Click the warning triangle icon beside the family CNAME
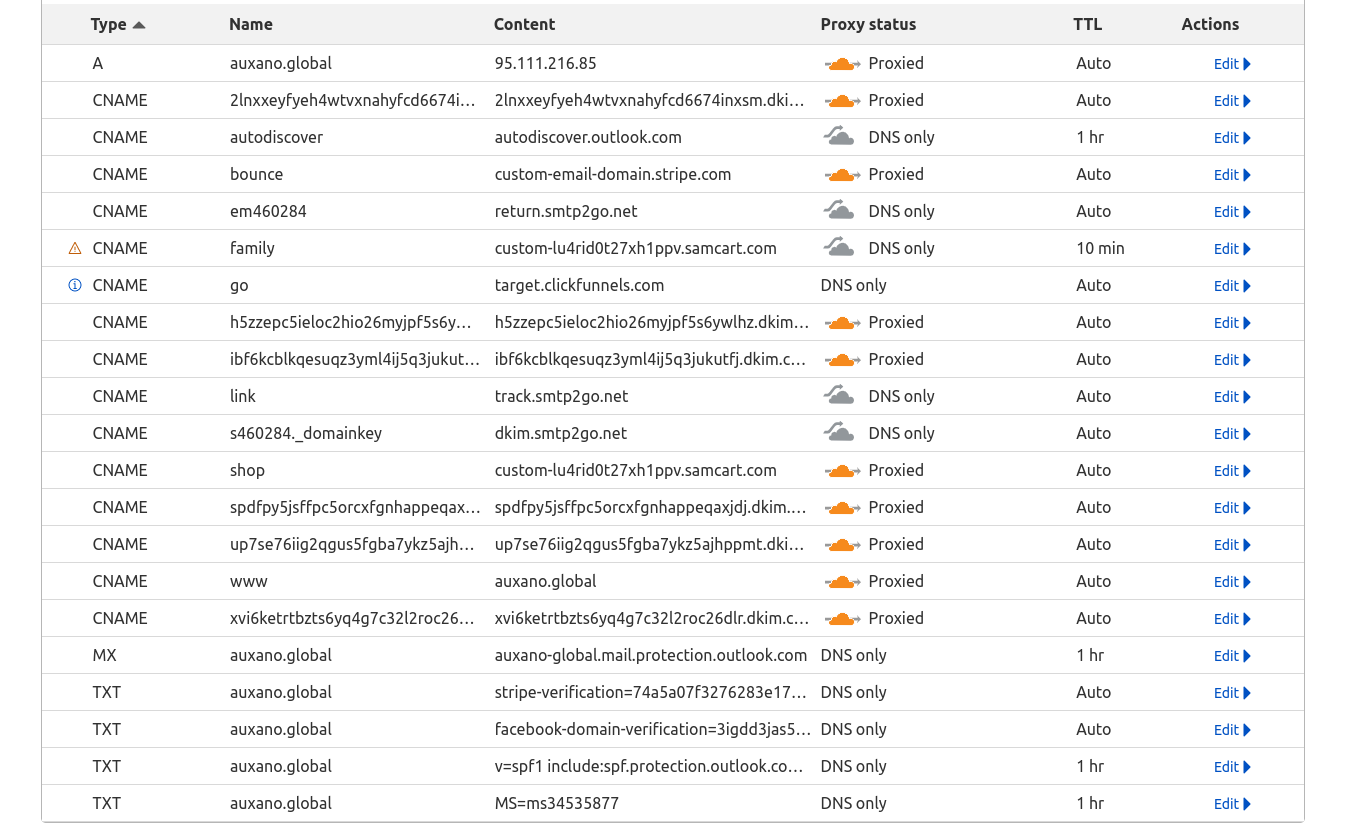Image resolution: width=1348 pixels, height=839 pixels. [75, 248]
